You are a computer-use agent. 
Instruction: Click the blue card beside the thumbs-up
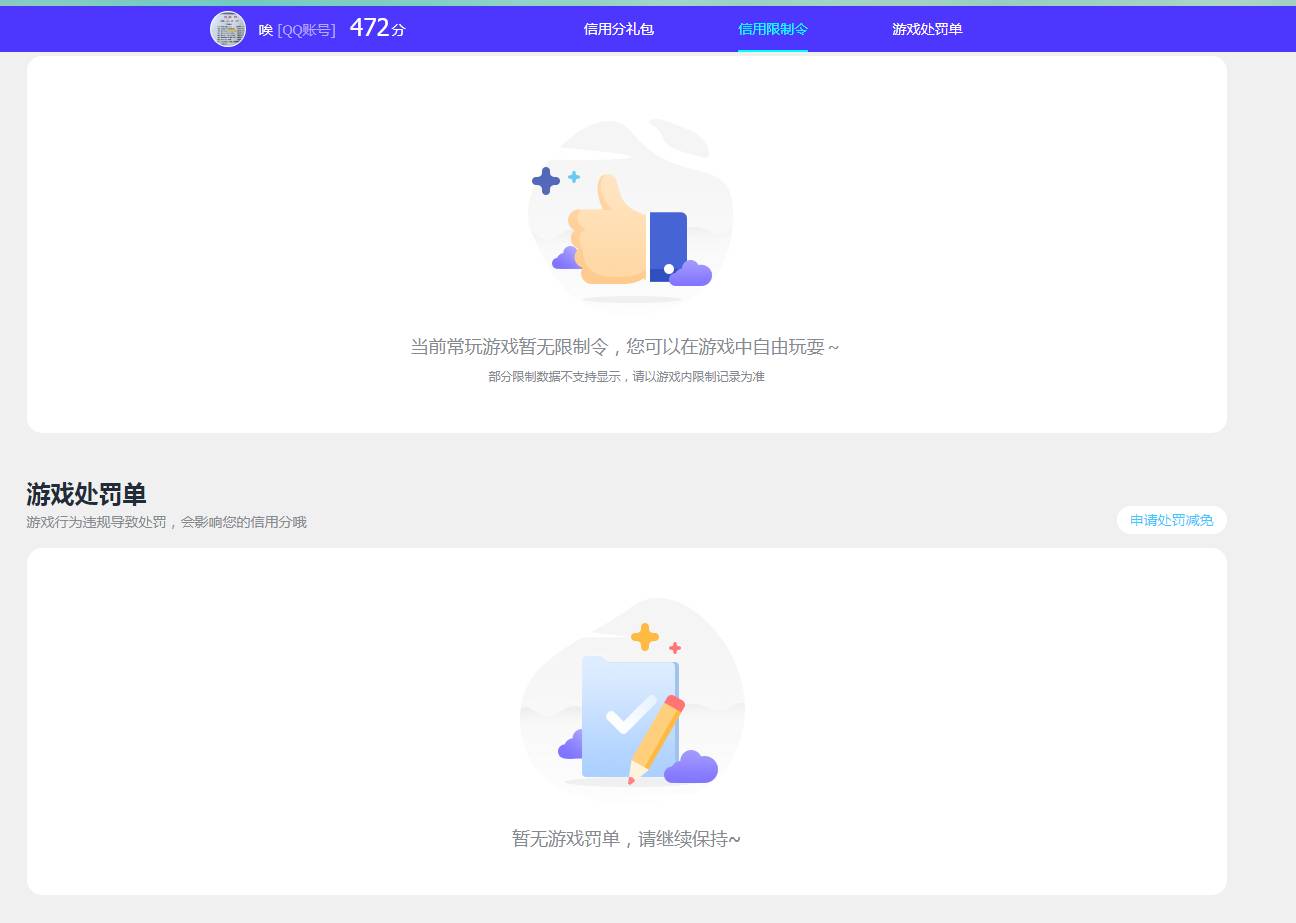pyautogui.click(x=668, y=241)
